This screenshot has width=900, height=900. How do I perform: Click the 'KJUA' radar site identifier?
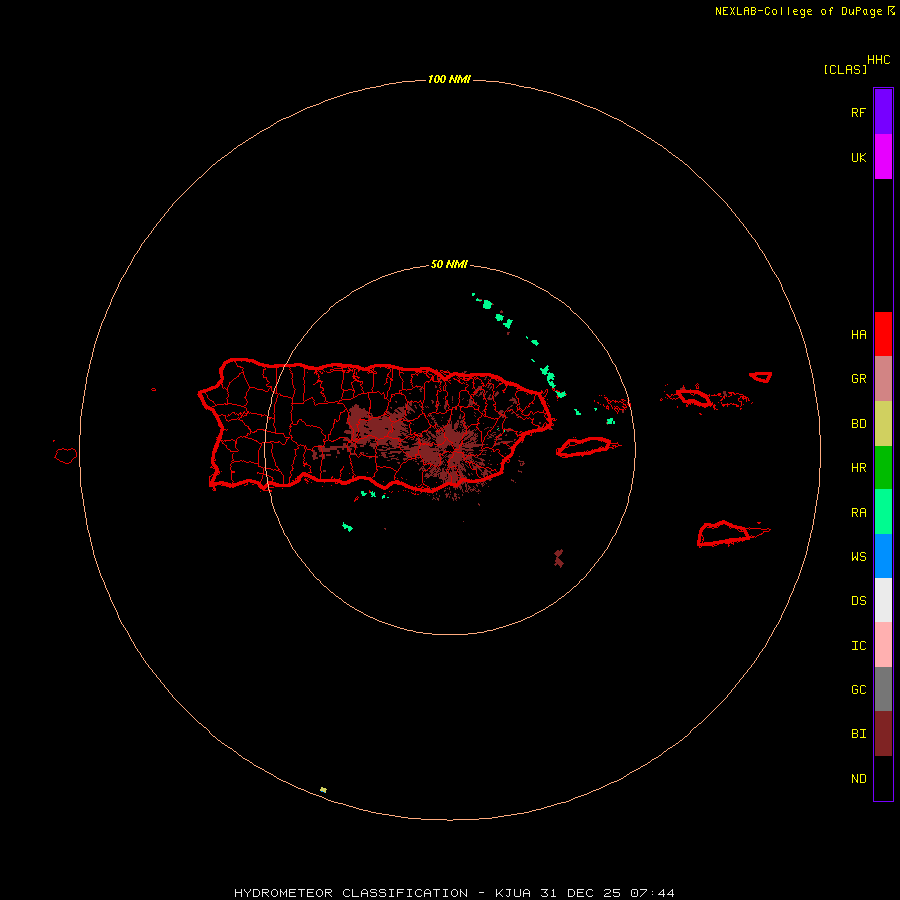point(513,893)
